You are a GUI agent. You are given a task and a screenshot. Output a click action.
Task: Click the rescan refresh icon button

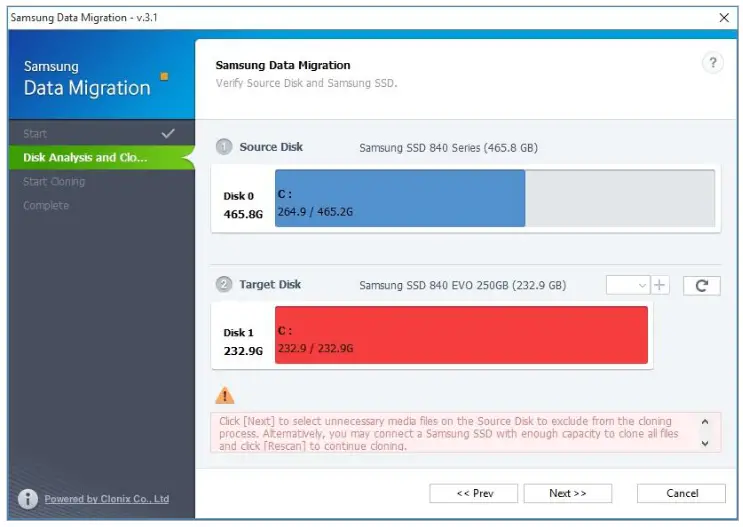pos(701,285)
